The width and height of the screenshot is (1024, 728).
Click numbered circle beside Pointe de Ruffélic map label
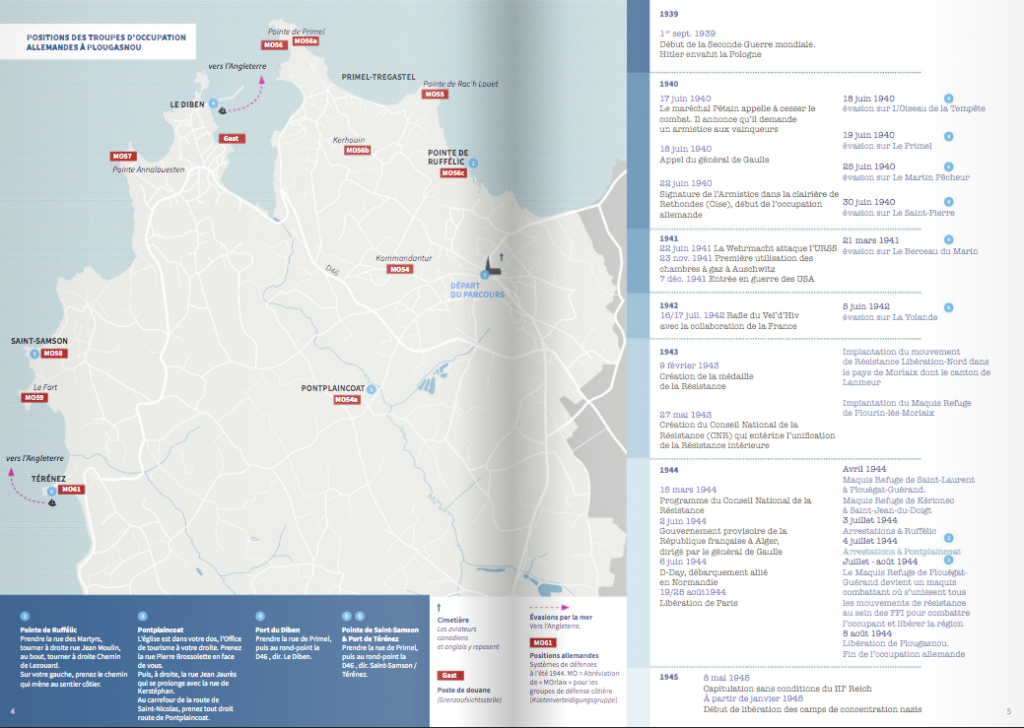473,163
